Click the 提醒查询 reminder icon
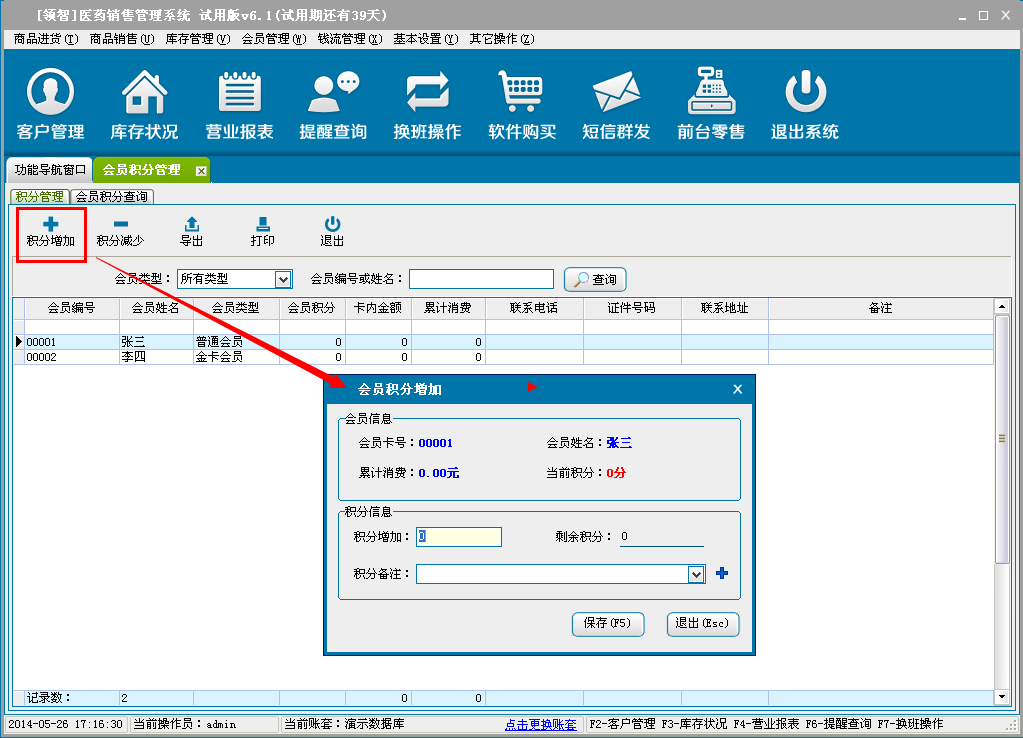 [x=333, y=105]
